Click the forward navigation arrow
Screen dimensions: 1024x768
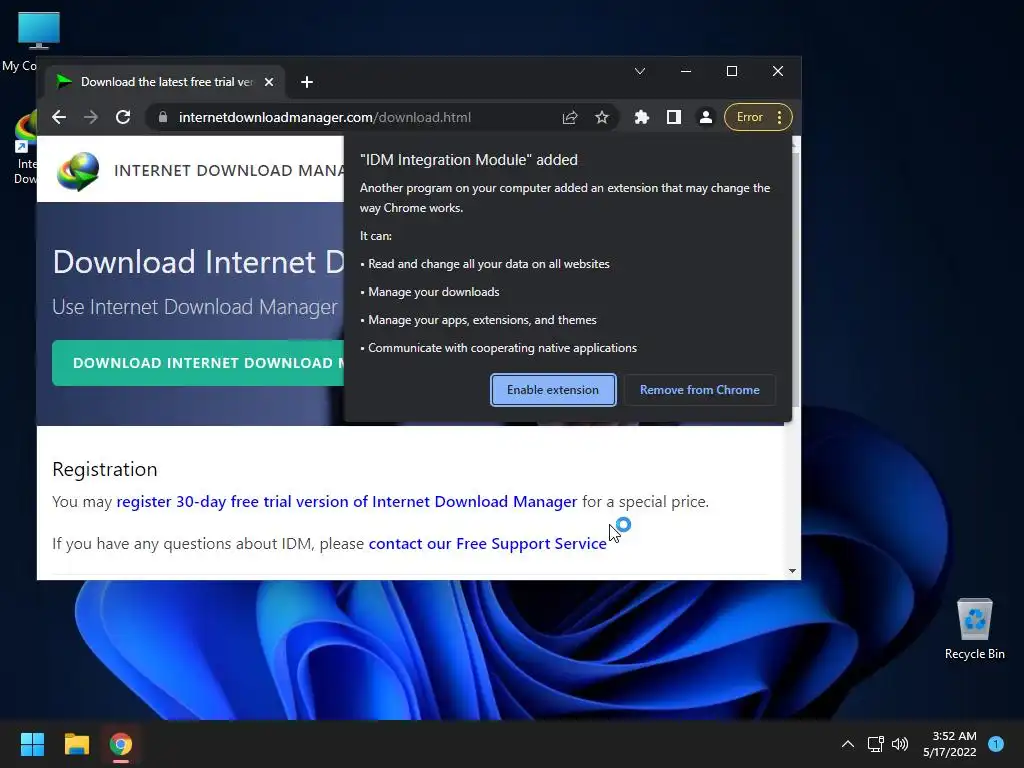point(91,117)
